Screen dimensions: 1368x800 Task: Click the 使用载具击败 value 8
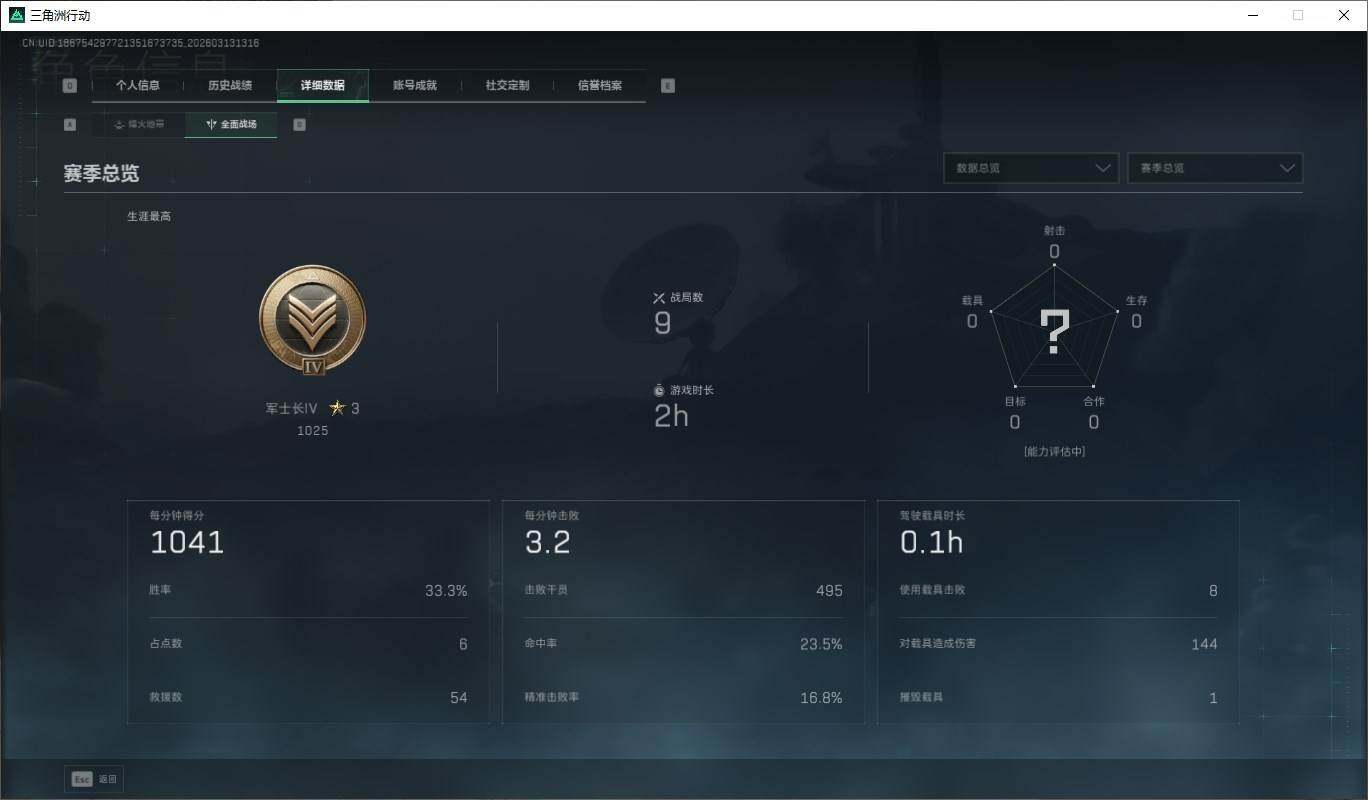[1213, 591]
